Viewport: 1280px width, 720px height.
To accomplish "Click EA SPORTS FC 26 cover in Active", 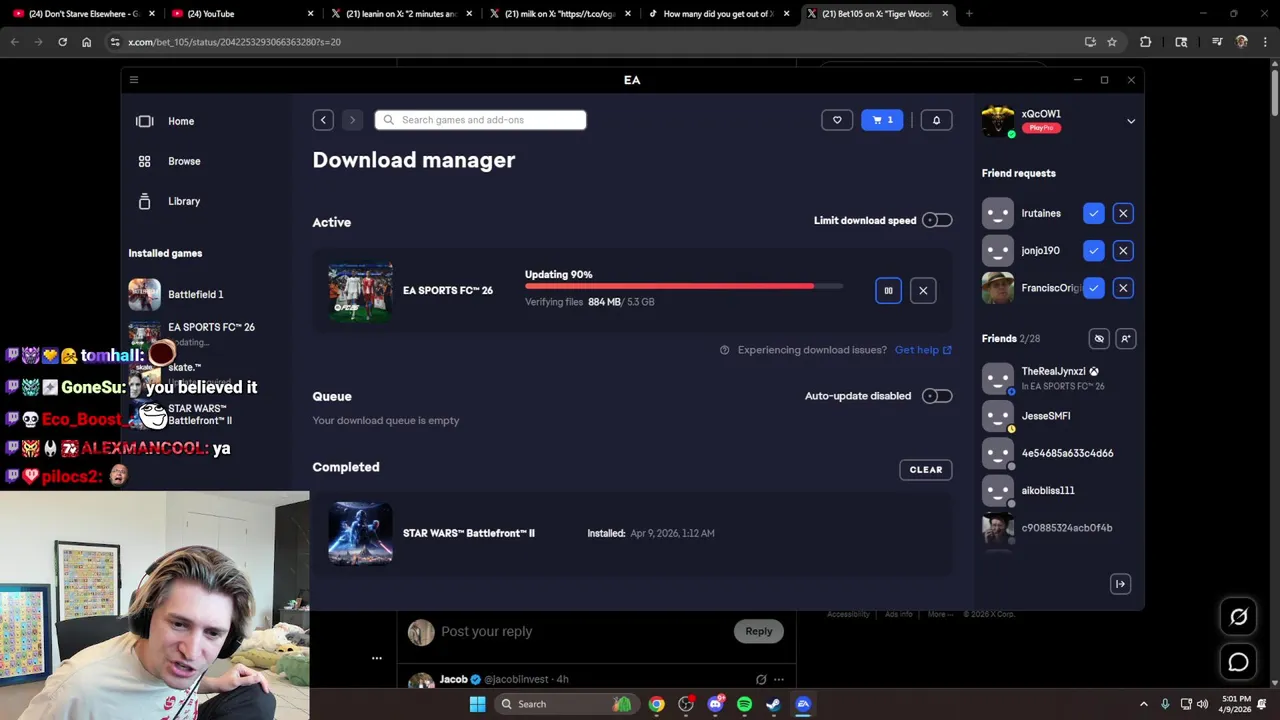I will (x=360, y=291).
